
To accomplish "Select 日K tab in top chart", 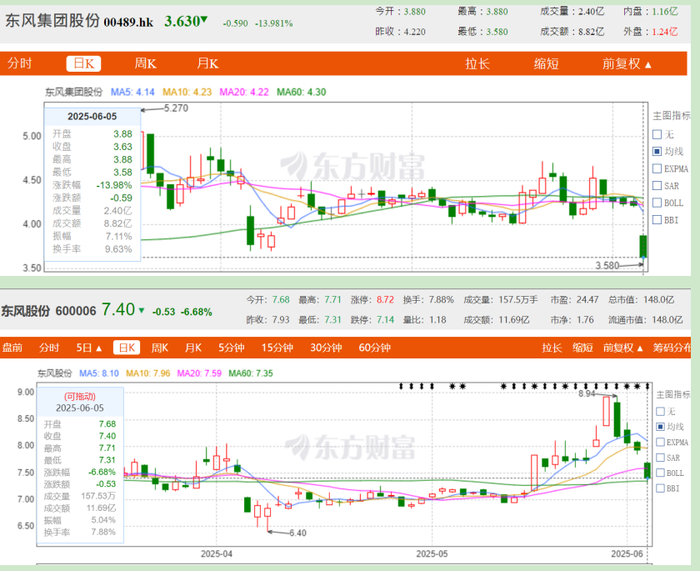I will pos(84,64).
